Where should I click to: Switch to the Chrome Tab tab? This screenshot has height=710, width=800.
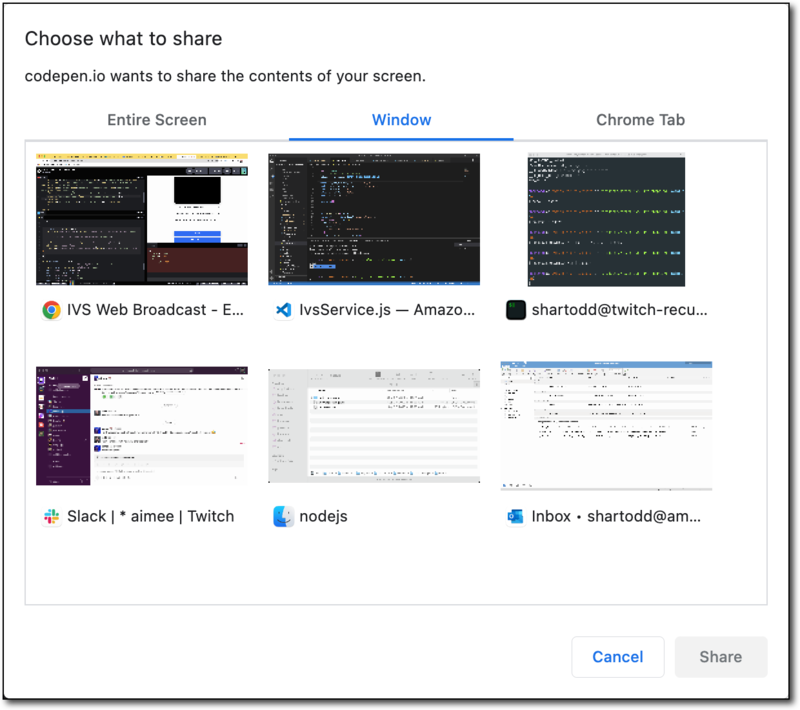point(640,119)
